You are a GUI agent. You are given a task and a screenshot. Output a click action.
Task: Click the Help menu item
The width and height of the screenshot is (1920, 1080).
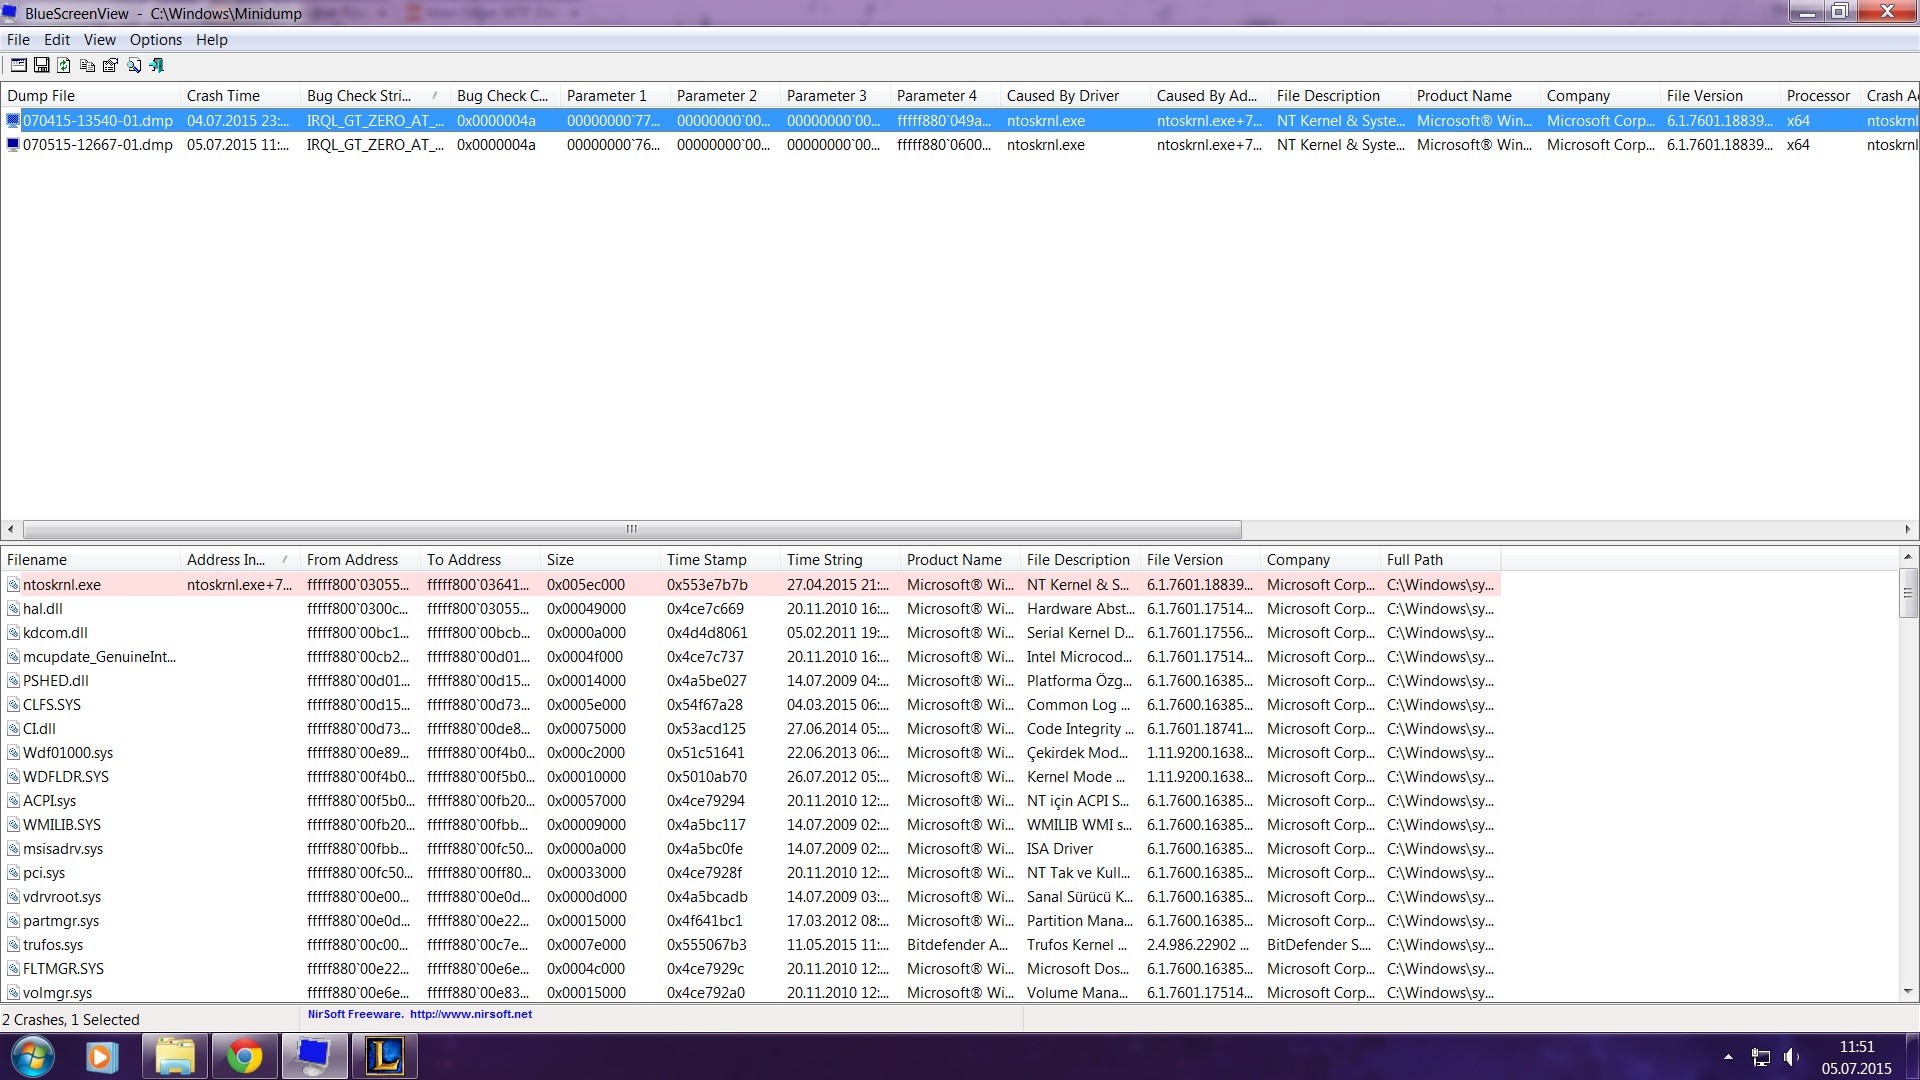211,40
